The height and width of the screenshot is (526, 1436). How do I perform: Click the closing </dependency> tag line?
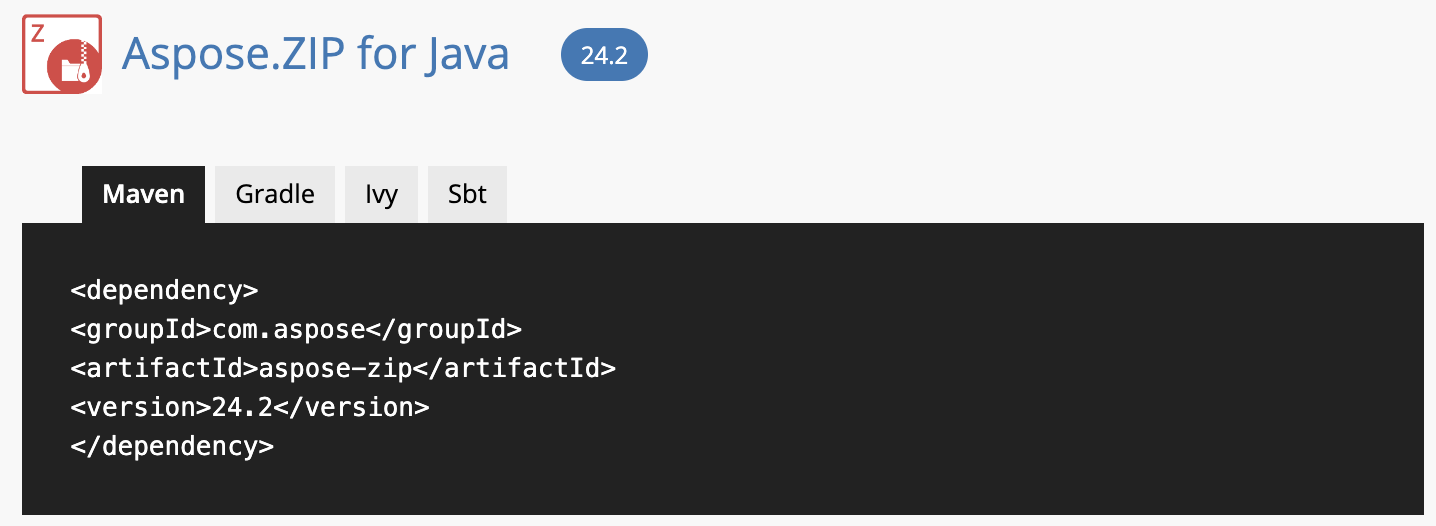(x=172, y=447)
